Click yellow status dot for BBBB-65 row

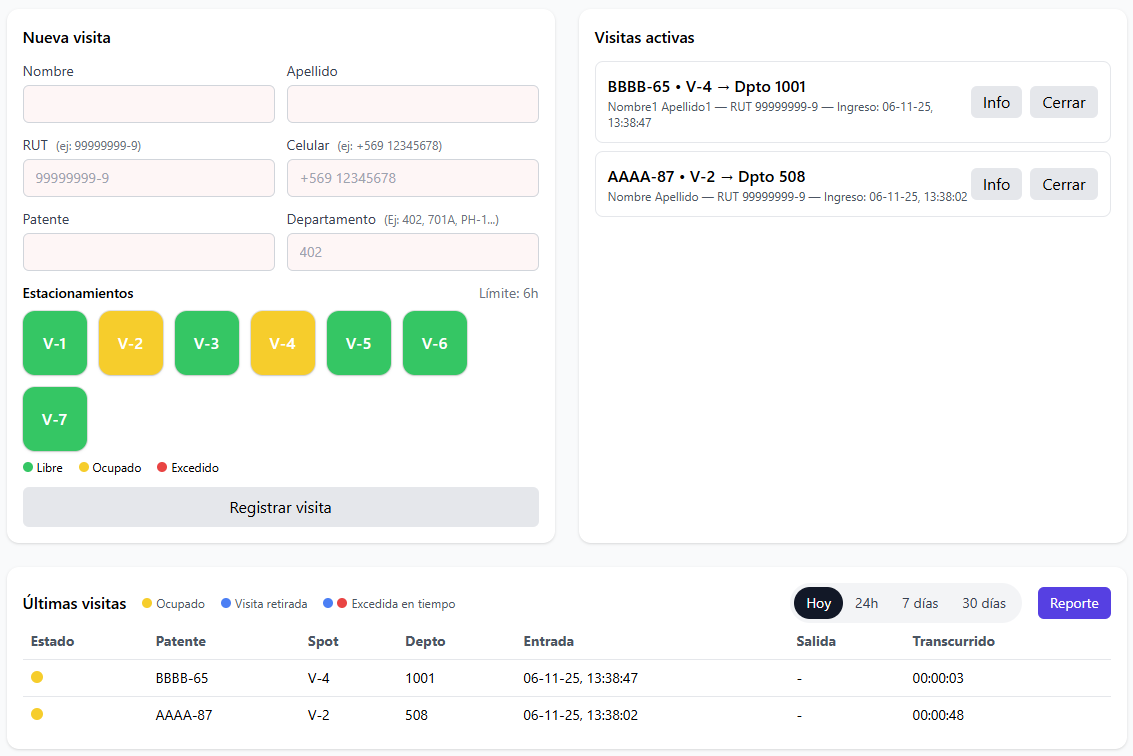37,677
